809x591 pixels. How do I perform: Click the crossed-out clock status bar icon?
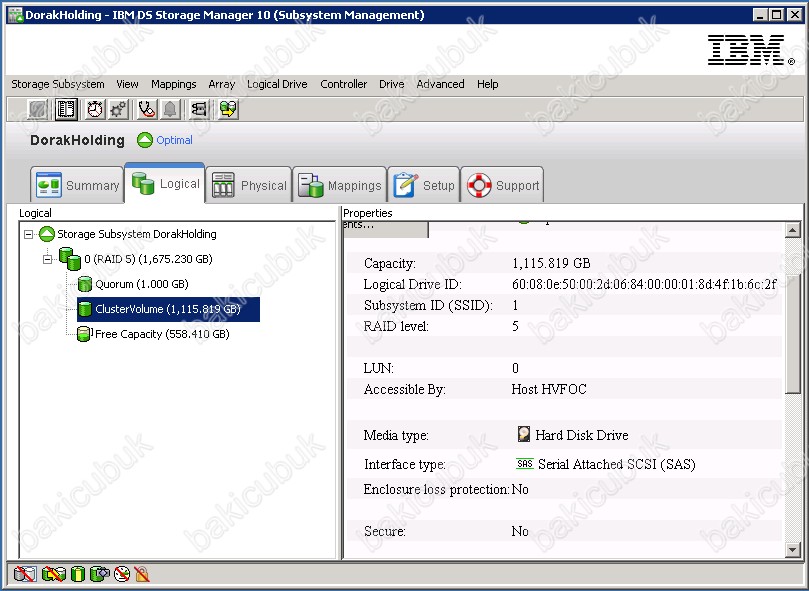pyautogui.click(x=122, y=573)
